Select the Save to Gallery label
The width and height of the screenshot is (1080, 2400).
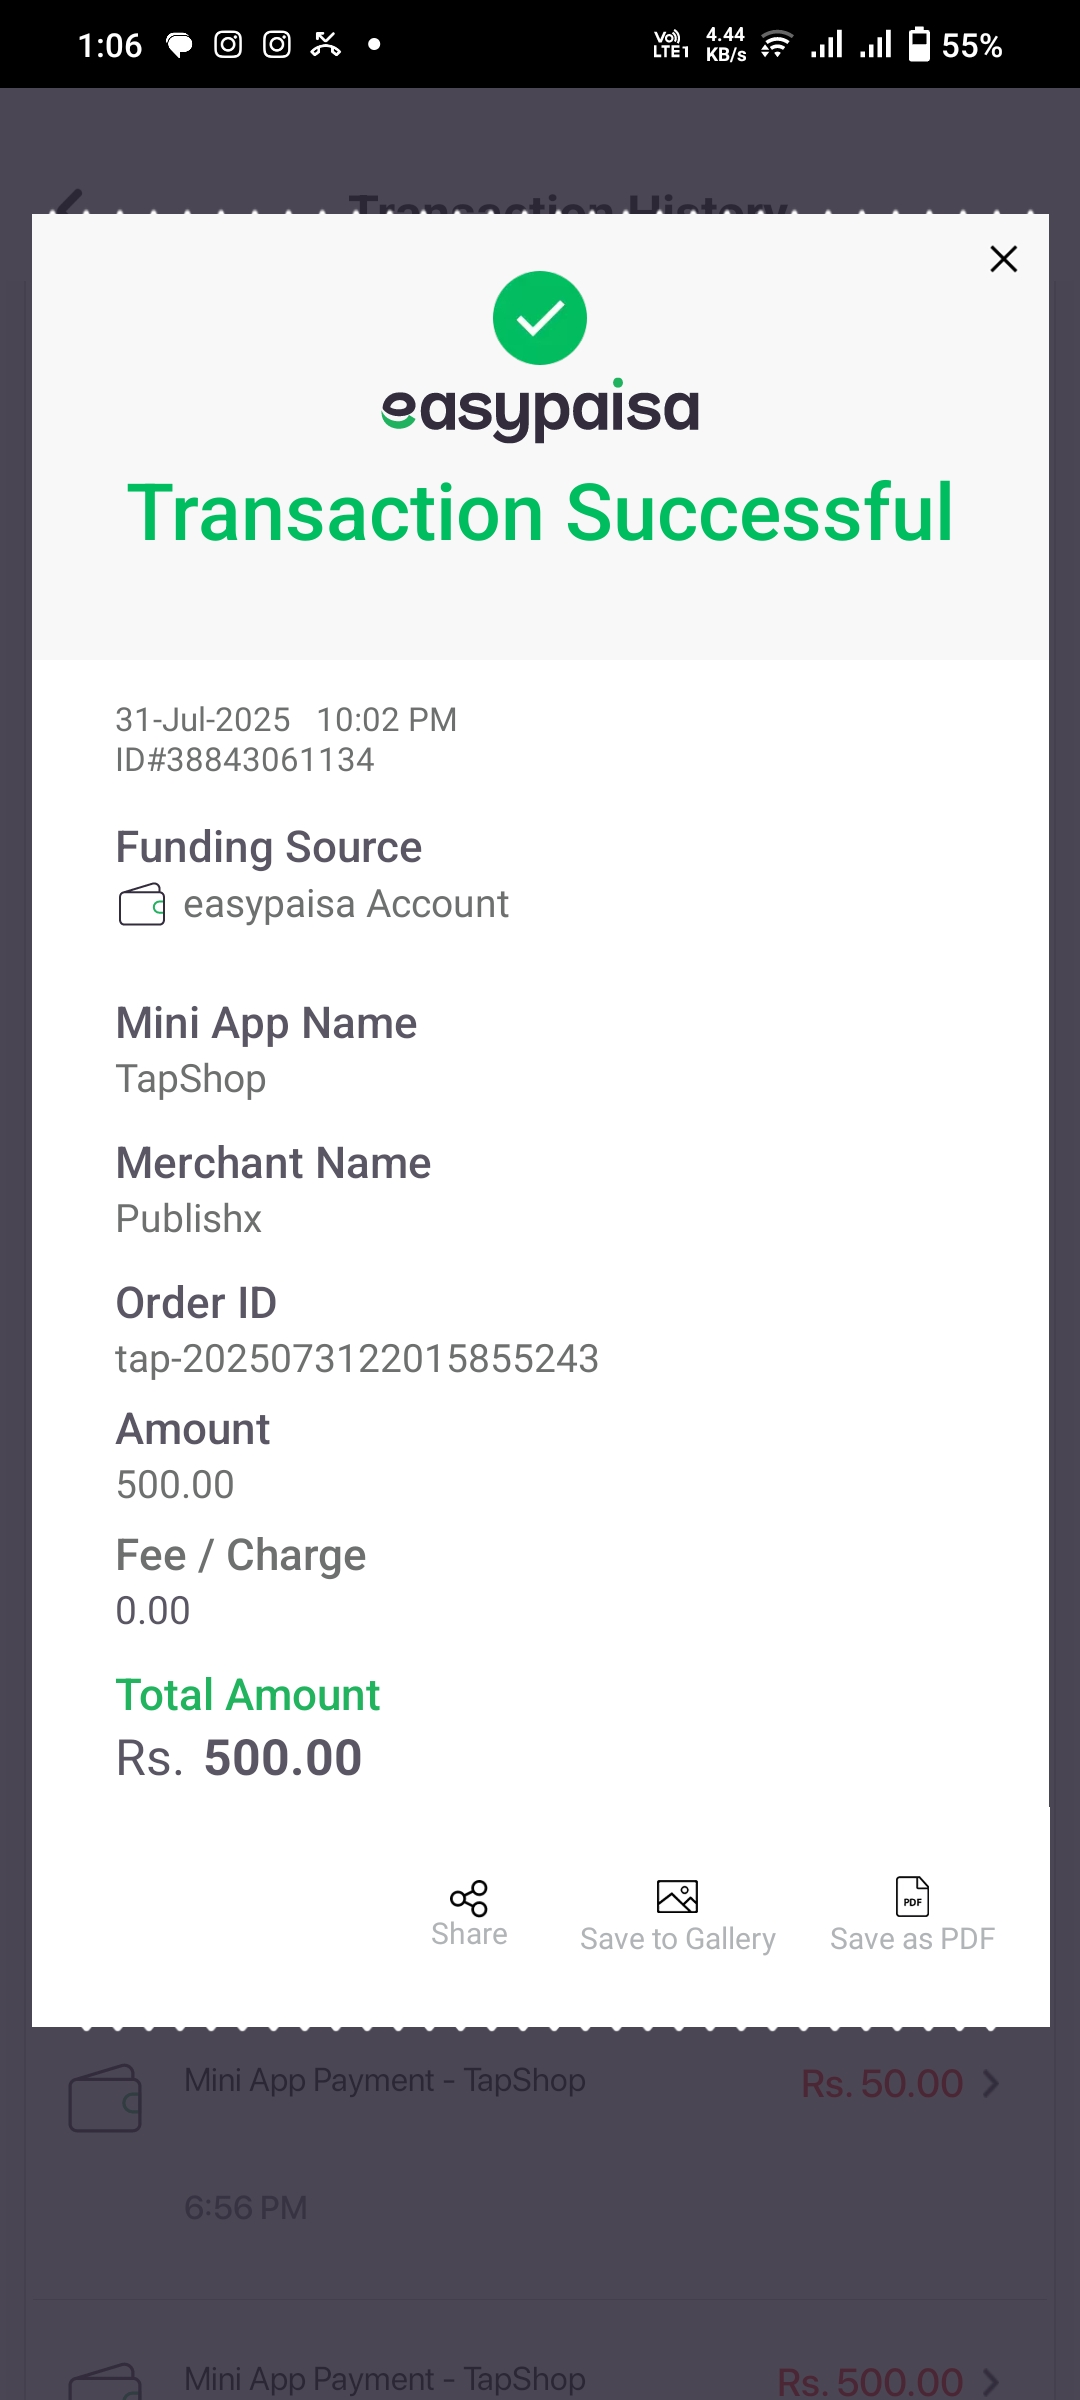(x=678, y=1939)
